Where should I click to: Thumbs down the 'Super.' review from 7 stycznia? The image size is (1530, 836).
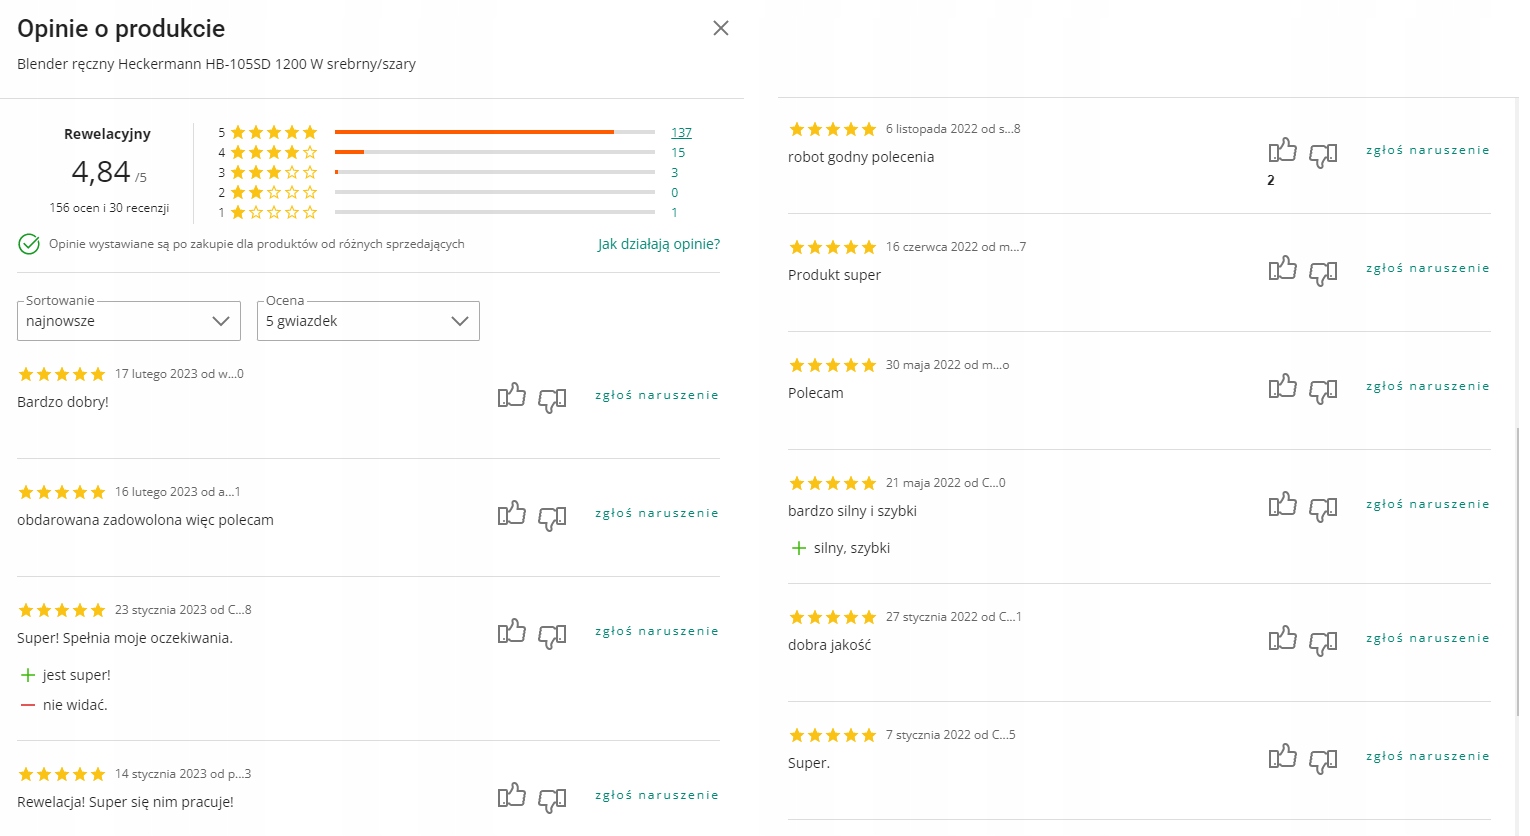(1323, 760)
